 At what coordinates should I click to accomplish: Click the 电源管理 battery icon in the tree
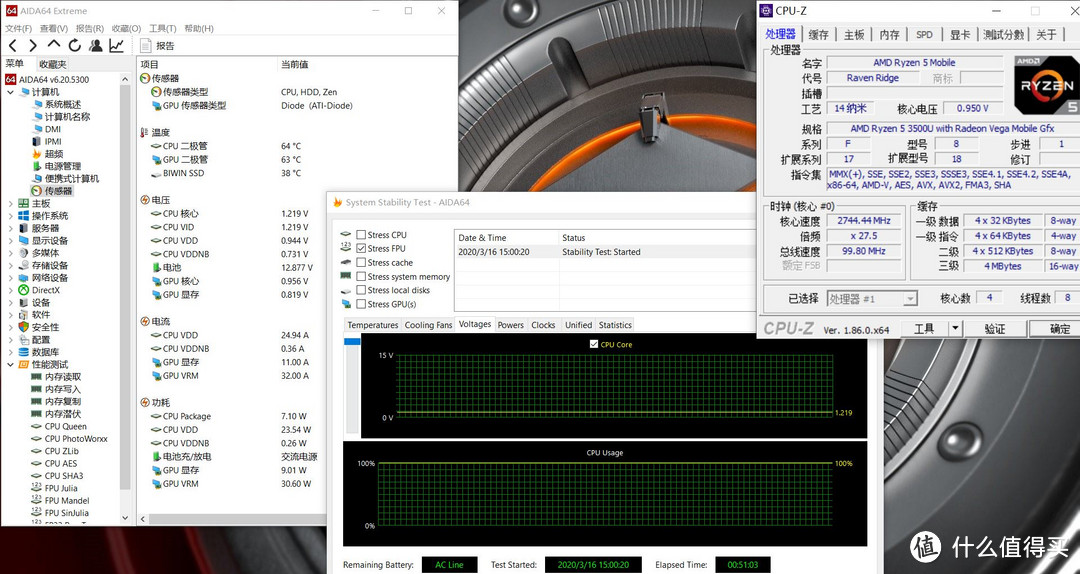pyautogui.click(x=37, y=166)
